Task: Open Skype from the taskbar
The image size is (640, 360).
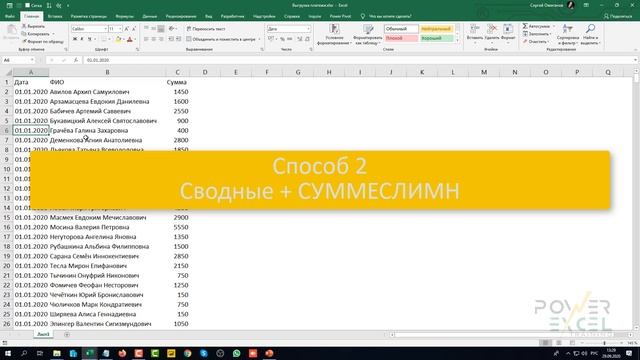Action: (x=204, y=353)
